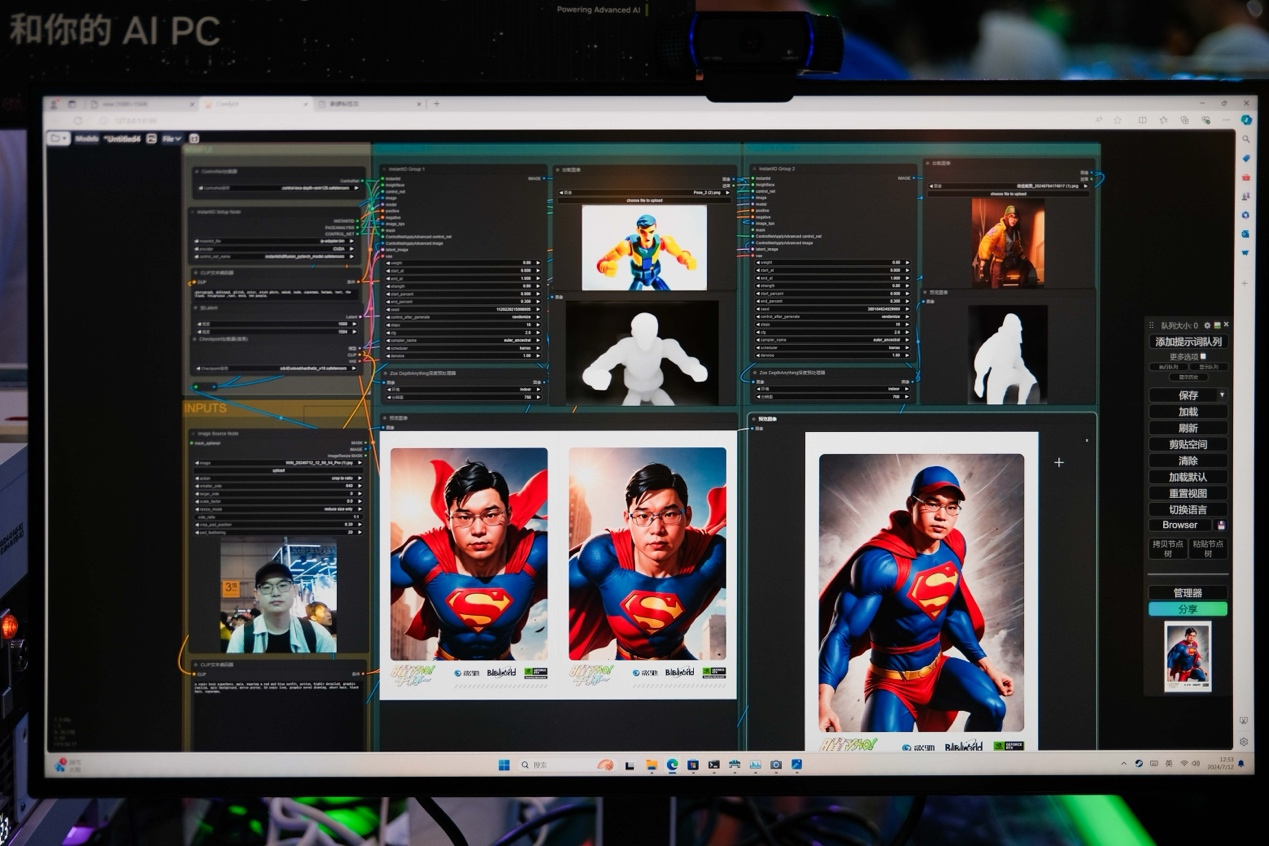Click the Superman thumbnail in side panel
1269x846 pixels.
coord(1187,656)
